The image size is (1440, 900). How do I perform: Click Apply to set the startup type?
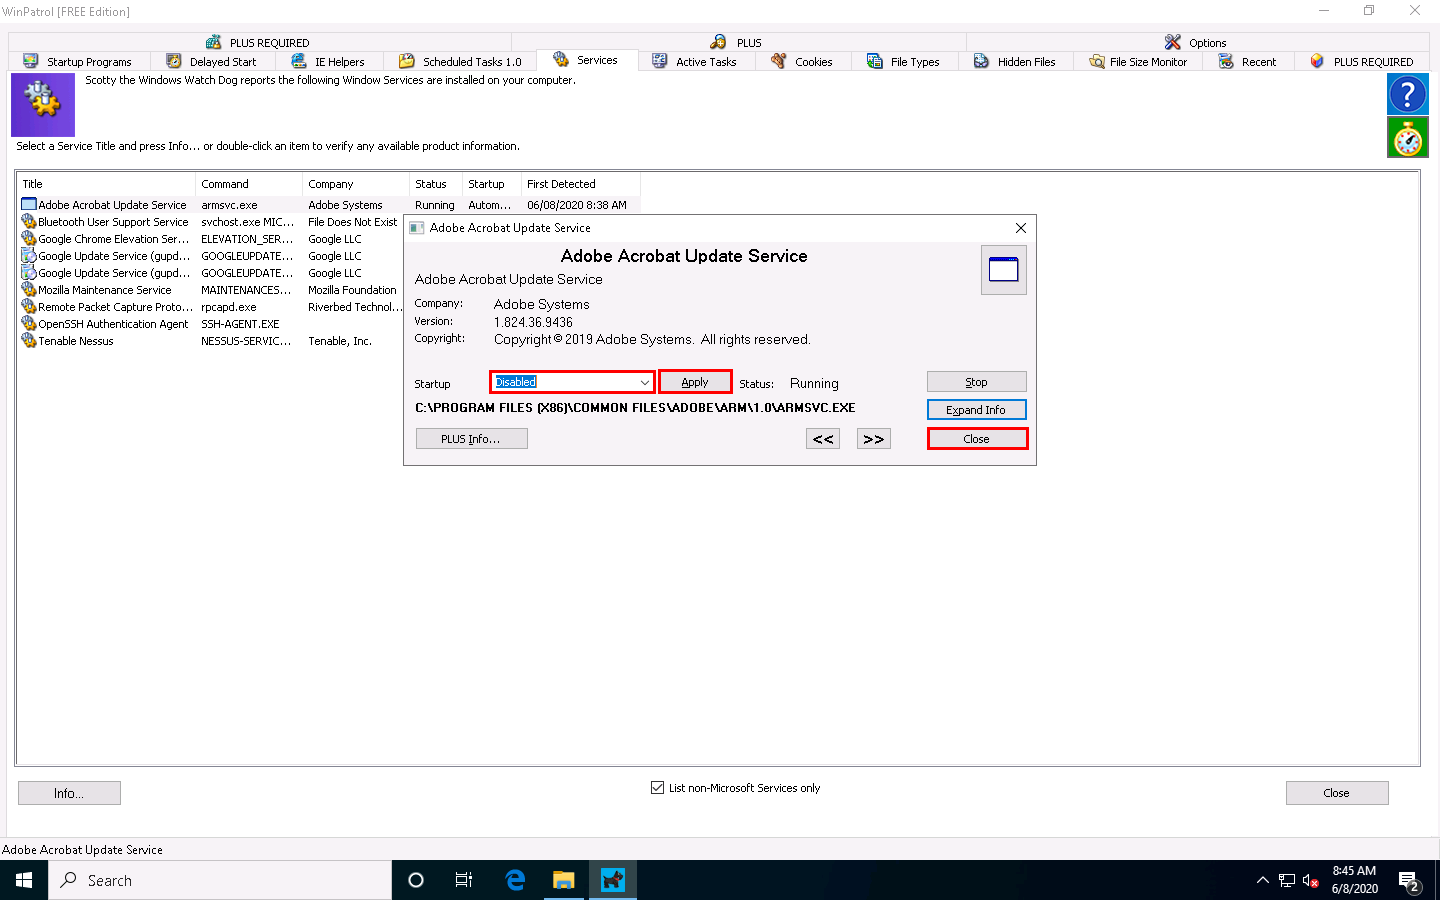(x=695, y=382)
